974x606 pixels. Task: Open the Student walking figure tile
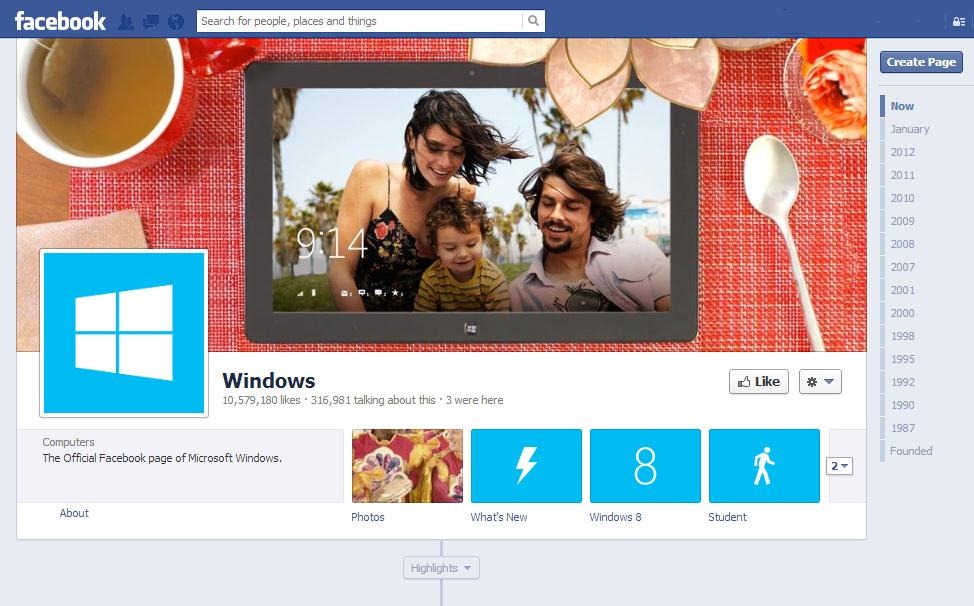pyautogui.click(x=764, y=466)
